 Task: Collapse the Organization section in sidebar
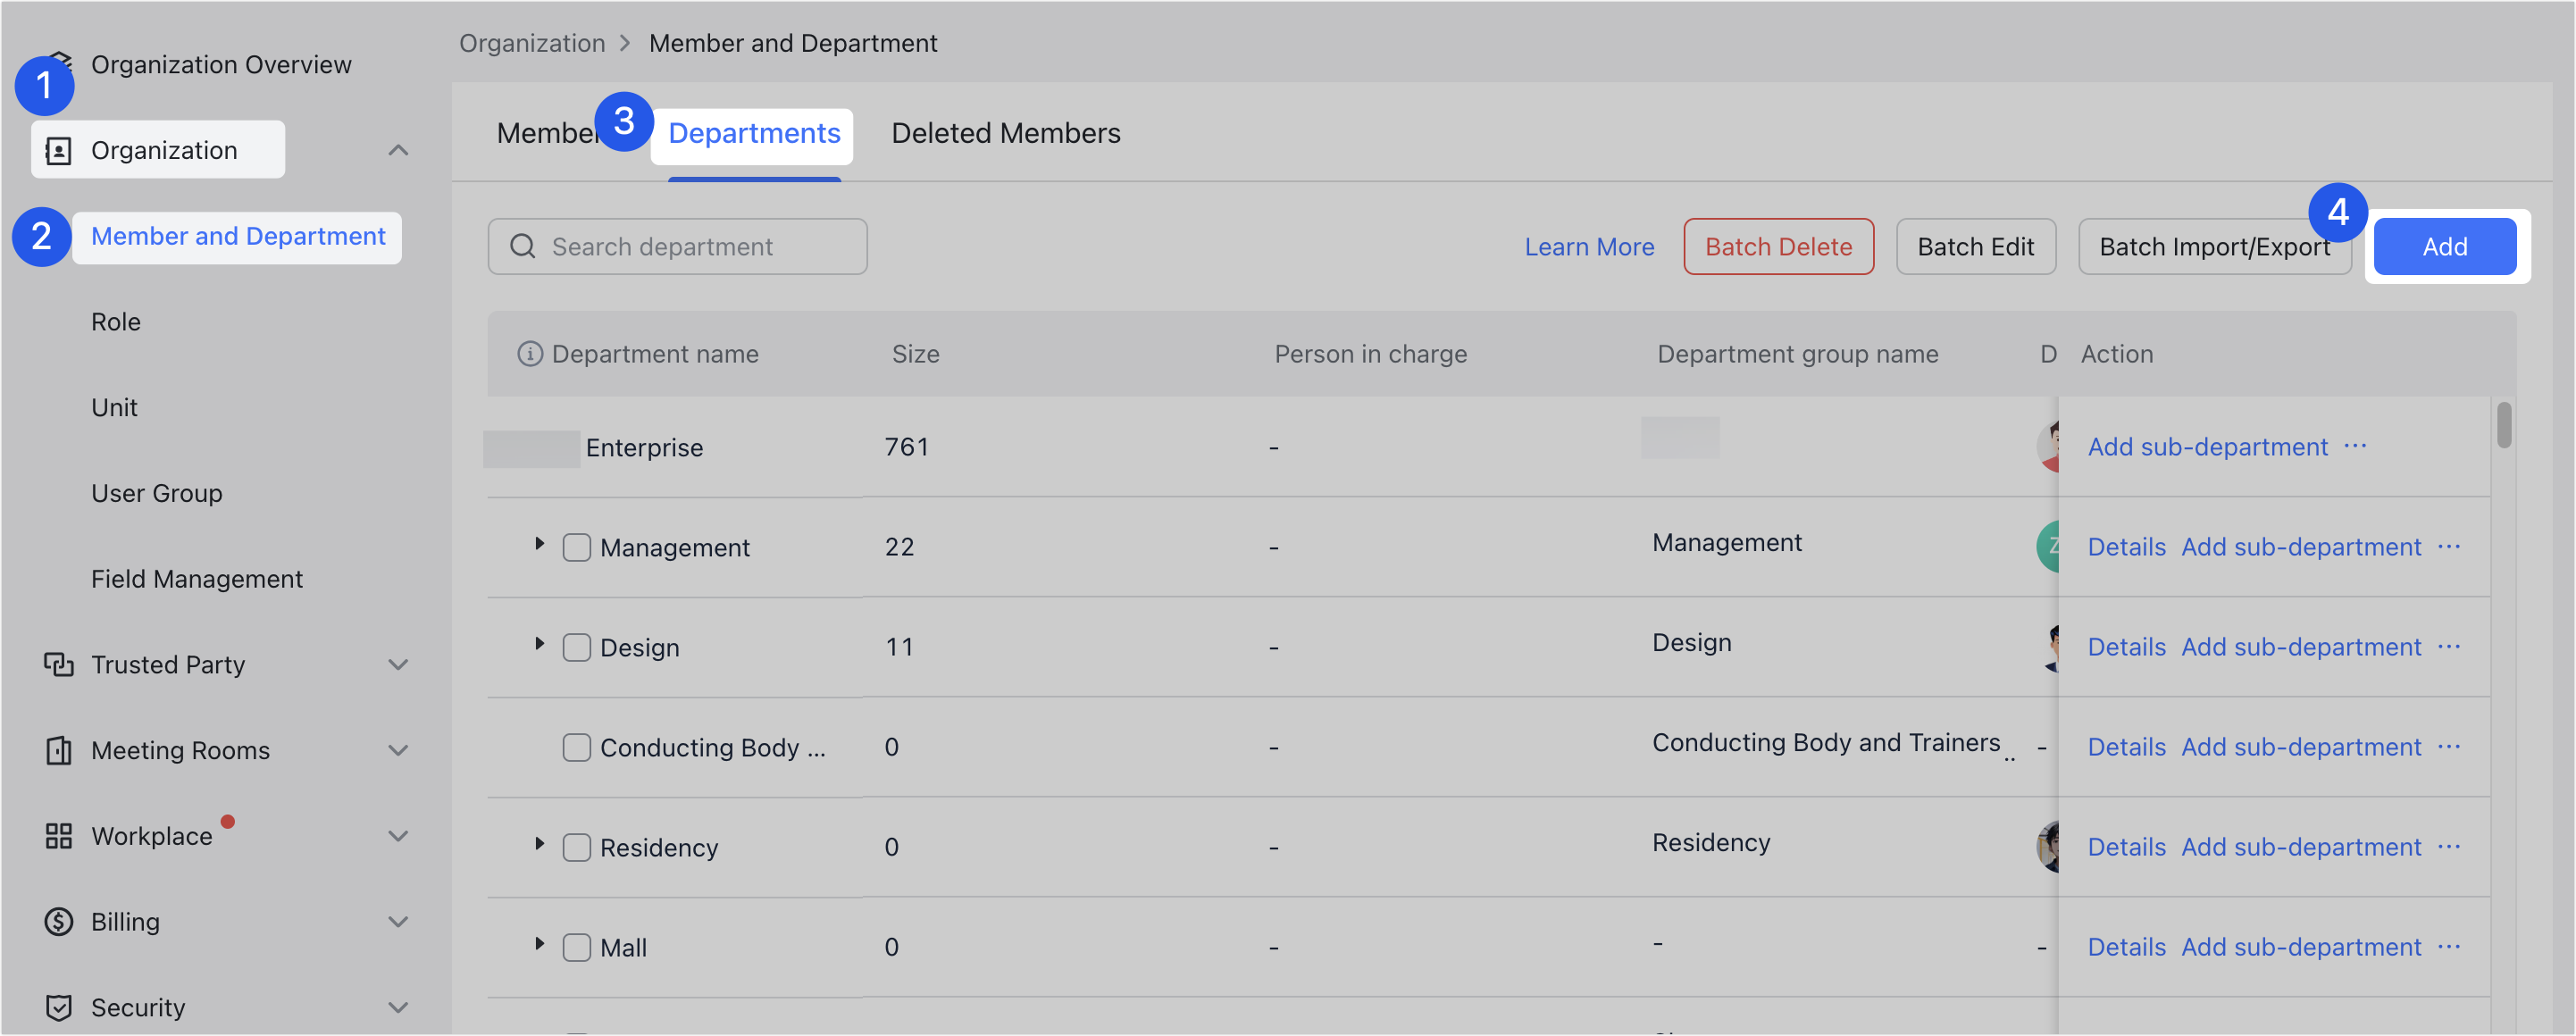click(x=398, y=149)
